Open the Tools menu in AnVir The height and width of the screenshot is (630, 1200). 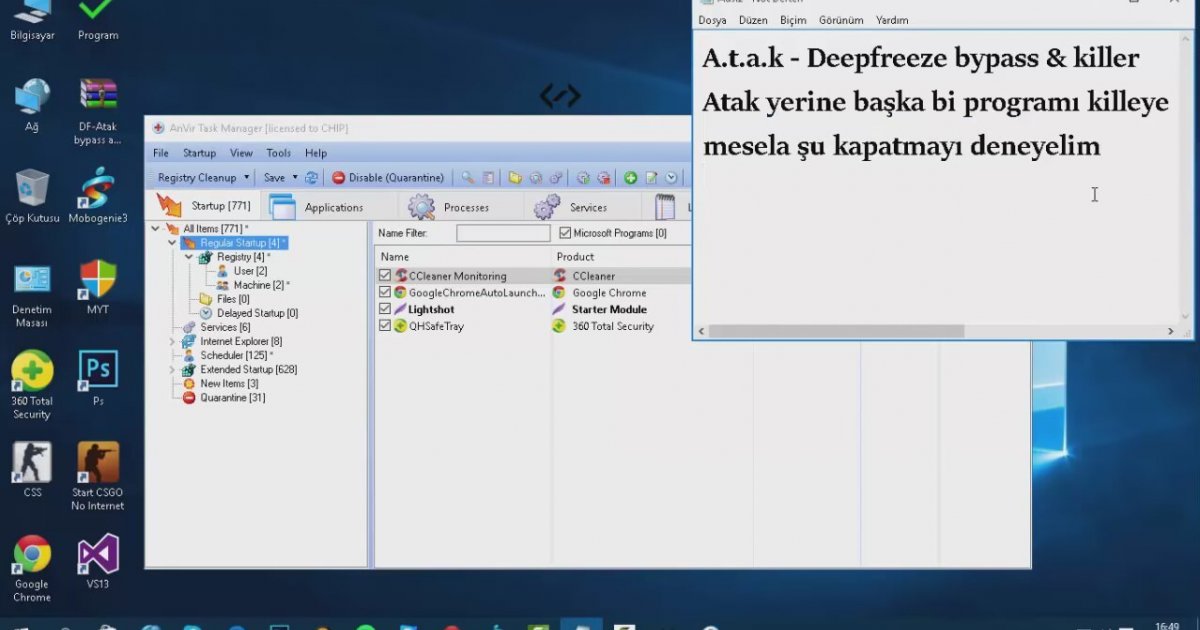tap(279, 153)
